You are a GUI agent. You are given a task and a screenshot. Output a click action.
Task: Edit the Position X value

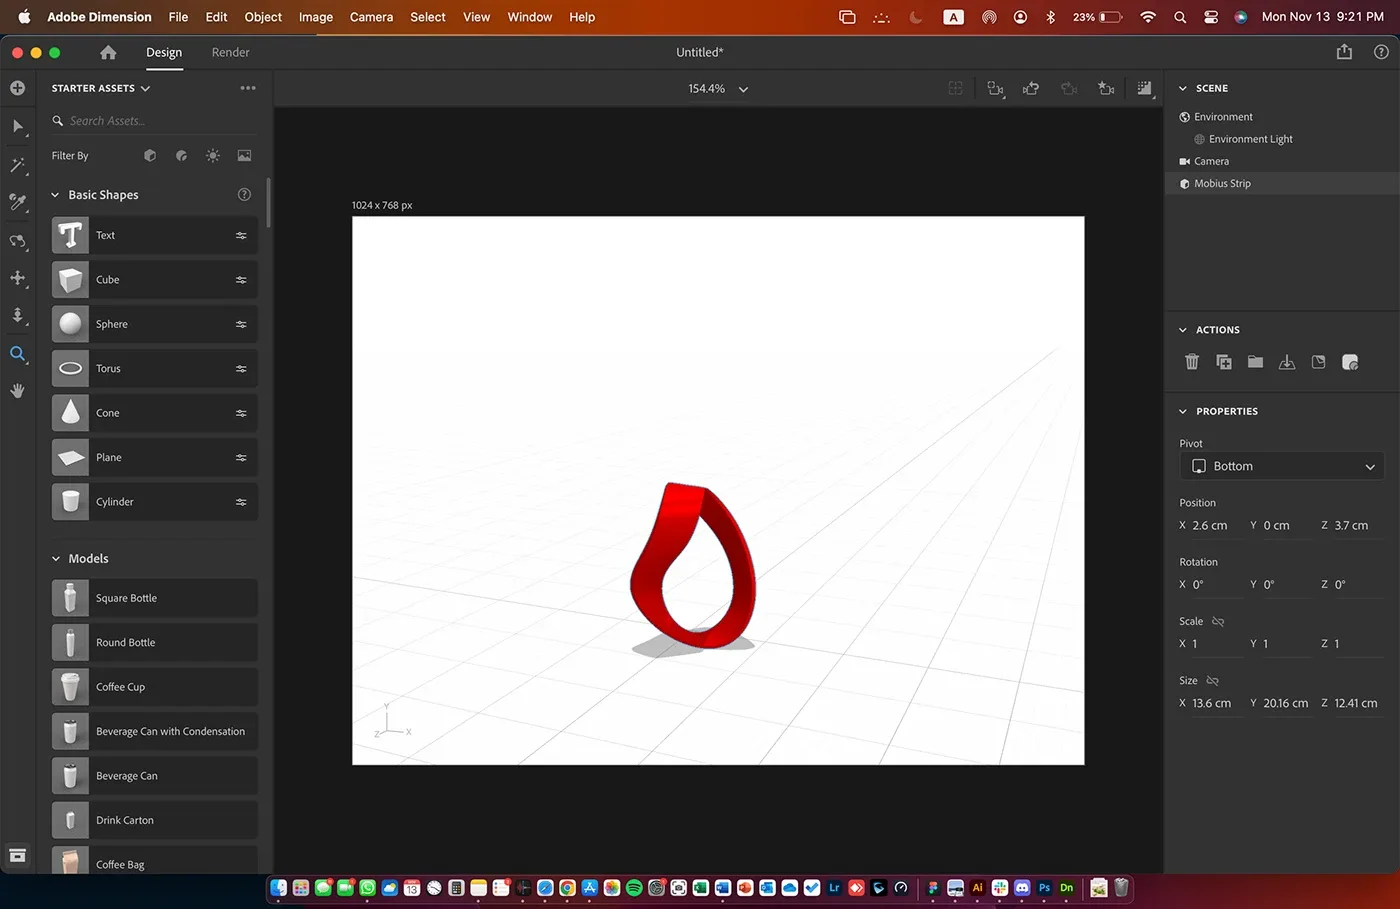pos(1210,526)
